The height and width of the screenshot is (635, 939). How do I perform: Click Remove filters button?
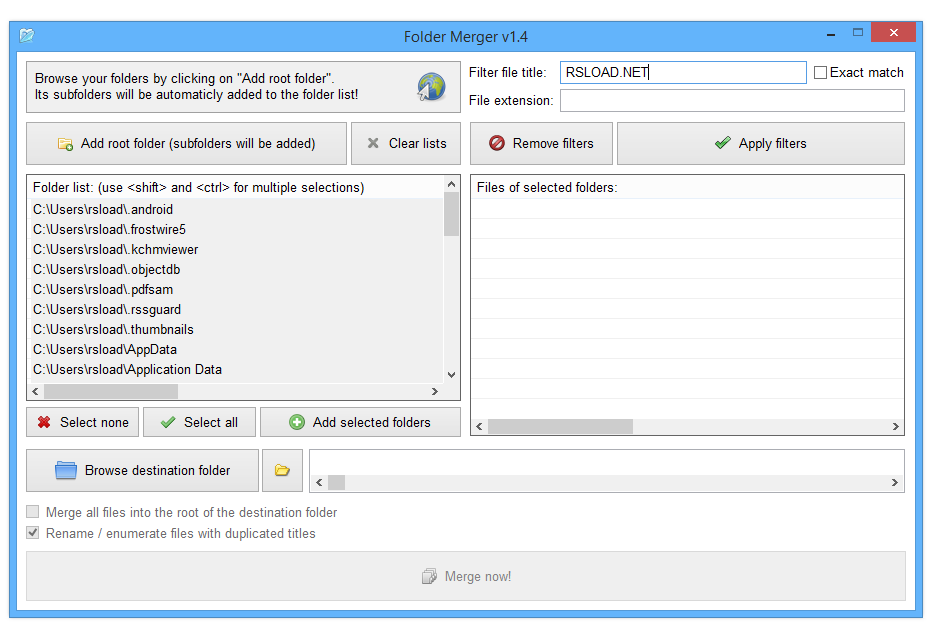pos(541,144)
